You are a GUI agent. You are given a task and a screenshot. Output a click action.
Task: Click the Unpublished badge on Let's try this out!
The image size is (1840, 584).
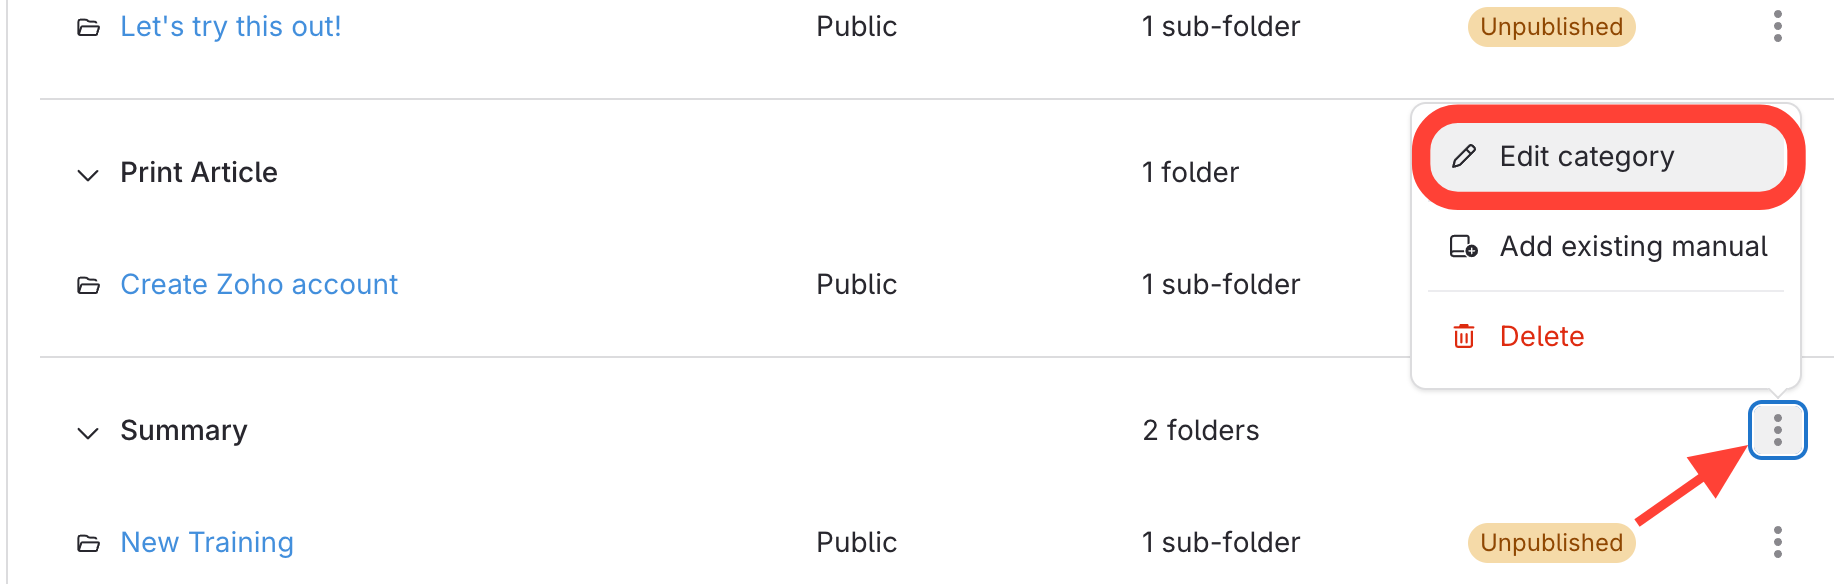point(1551,27)
